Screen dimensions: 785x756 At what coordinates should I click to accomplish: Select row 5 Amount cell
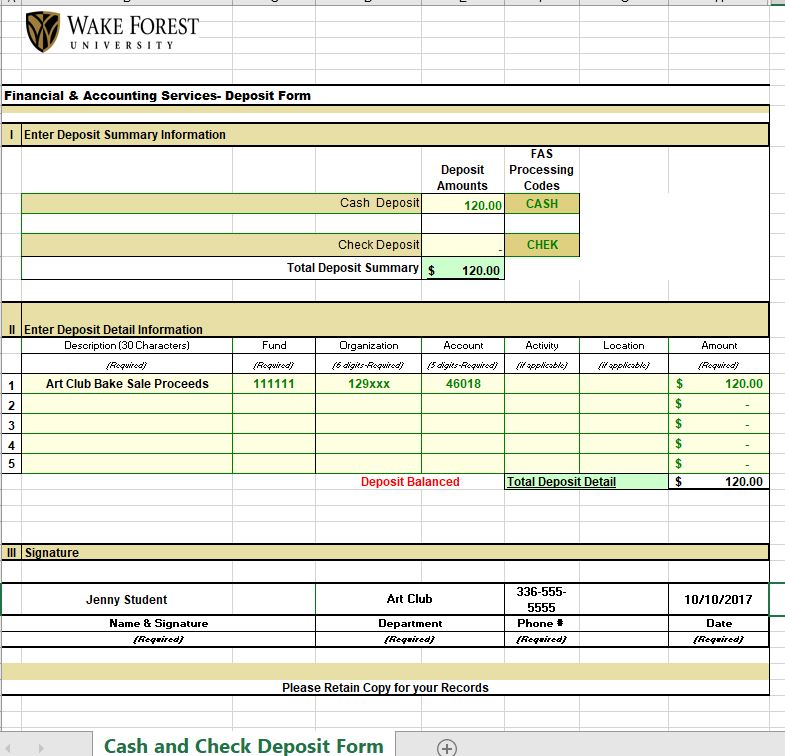pos(719,464)
